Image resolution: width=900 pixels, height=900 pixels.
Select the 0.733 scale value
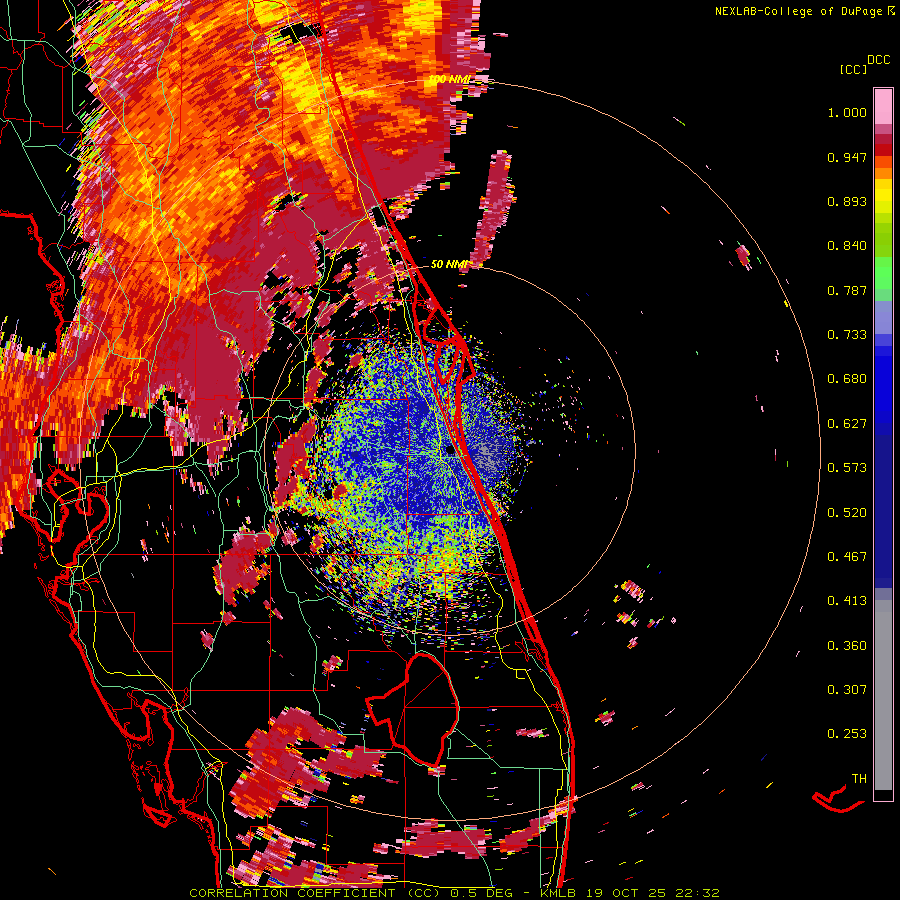pyautogui.click(x=847, y=335)
